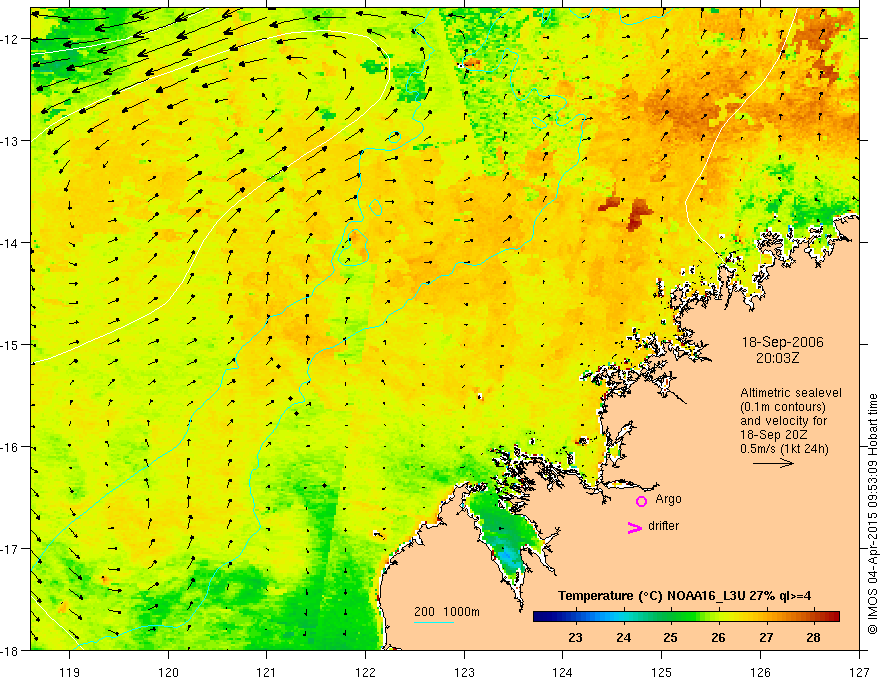
Task: Click the '18-Sep-2006' date label
Action: [x=782, y=342]
